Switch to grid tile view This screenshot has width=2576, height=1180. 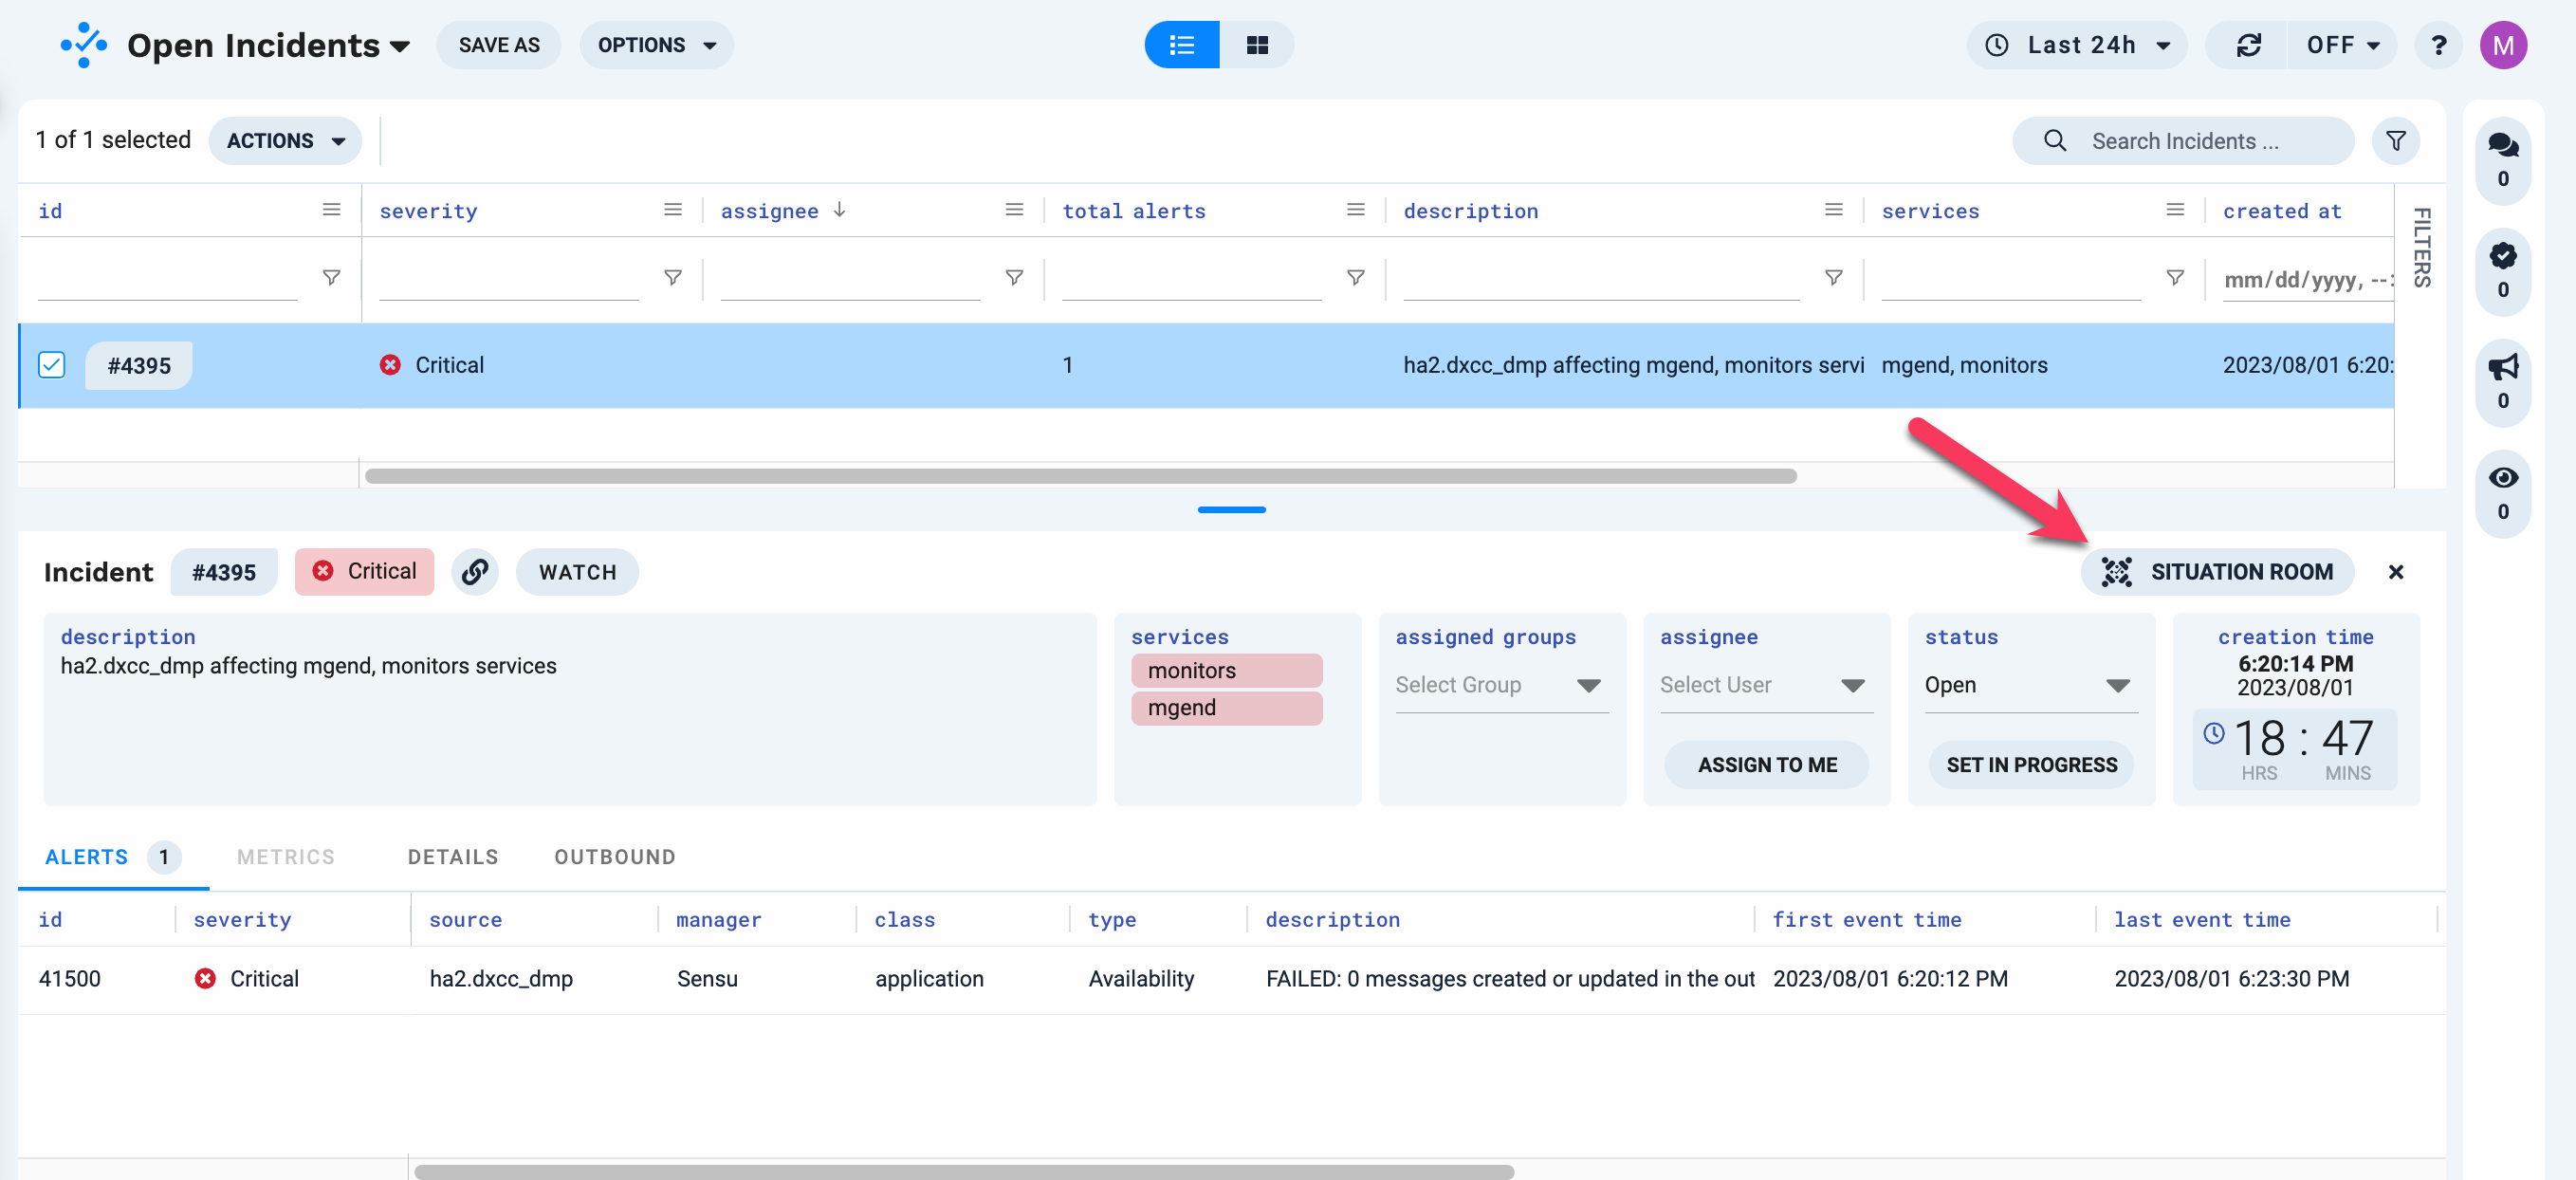pyautogui.click(x=1257, y=45)
